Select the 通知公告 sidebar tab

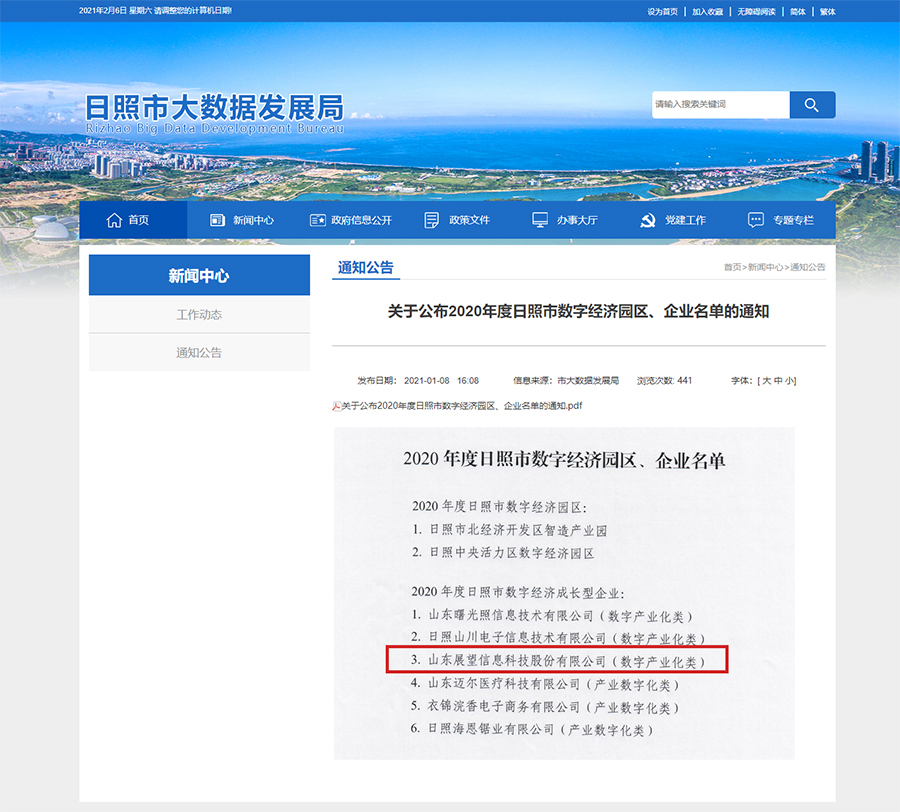click(x=199, y=352)
